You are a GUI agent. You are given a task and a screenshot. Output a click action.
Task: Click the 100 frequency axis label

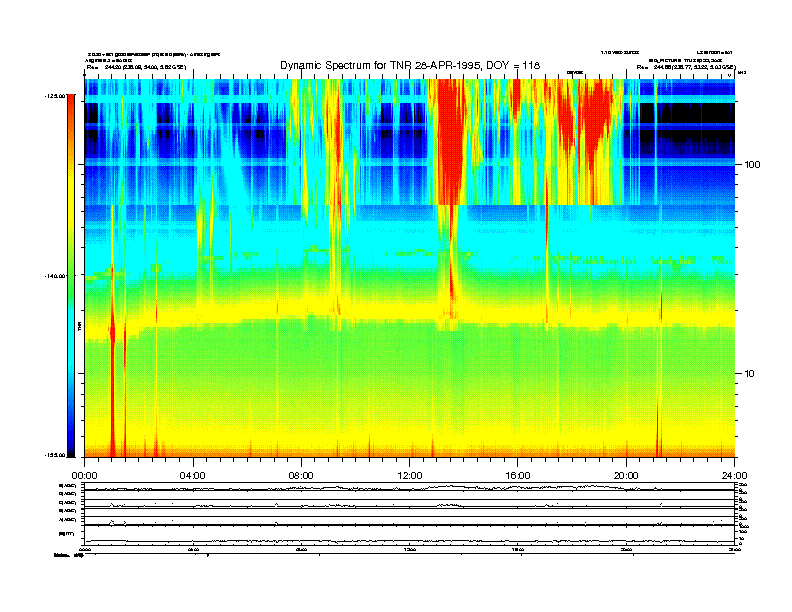(x=752, y=165)
